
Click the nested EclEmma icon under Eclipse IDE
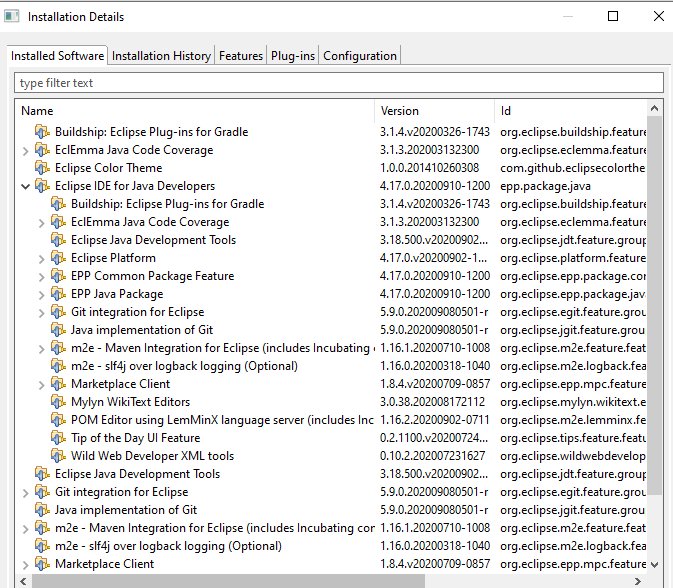click(58, 222)
